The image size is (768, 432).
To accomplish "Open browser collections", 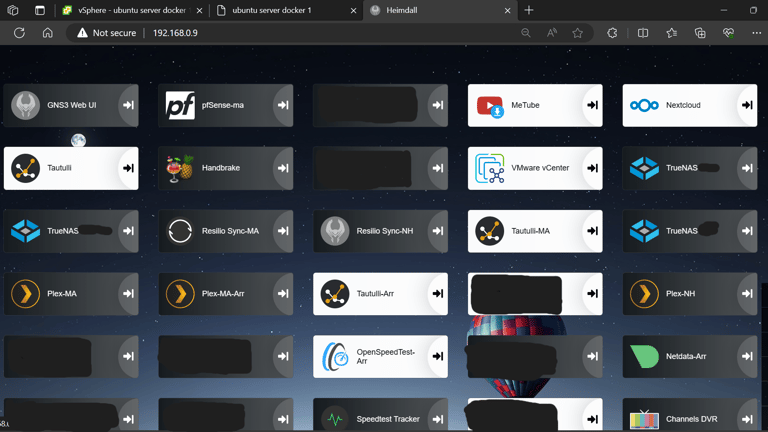I will click(x=700, y=33).
